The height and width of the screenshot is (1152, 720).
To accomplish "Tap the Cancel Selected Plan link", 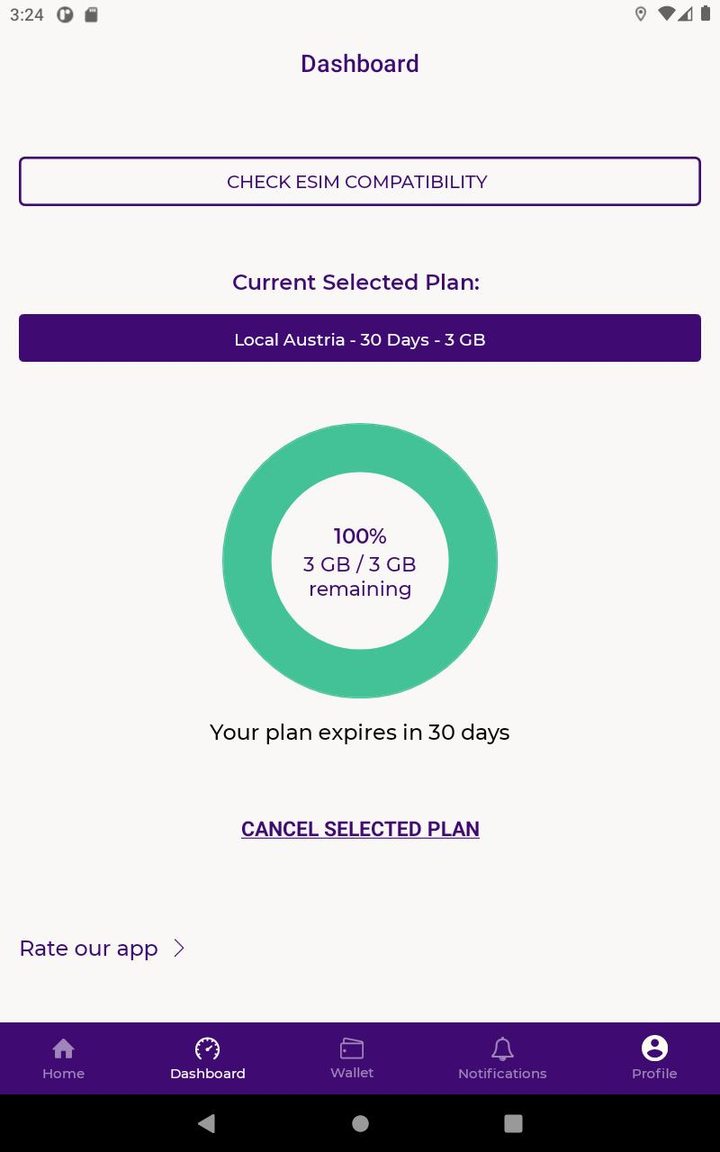I will pos(360,829).
